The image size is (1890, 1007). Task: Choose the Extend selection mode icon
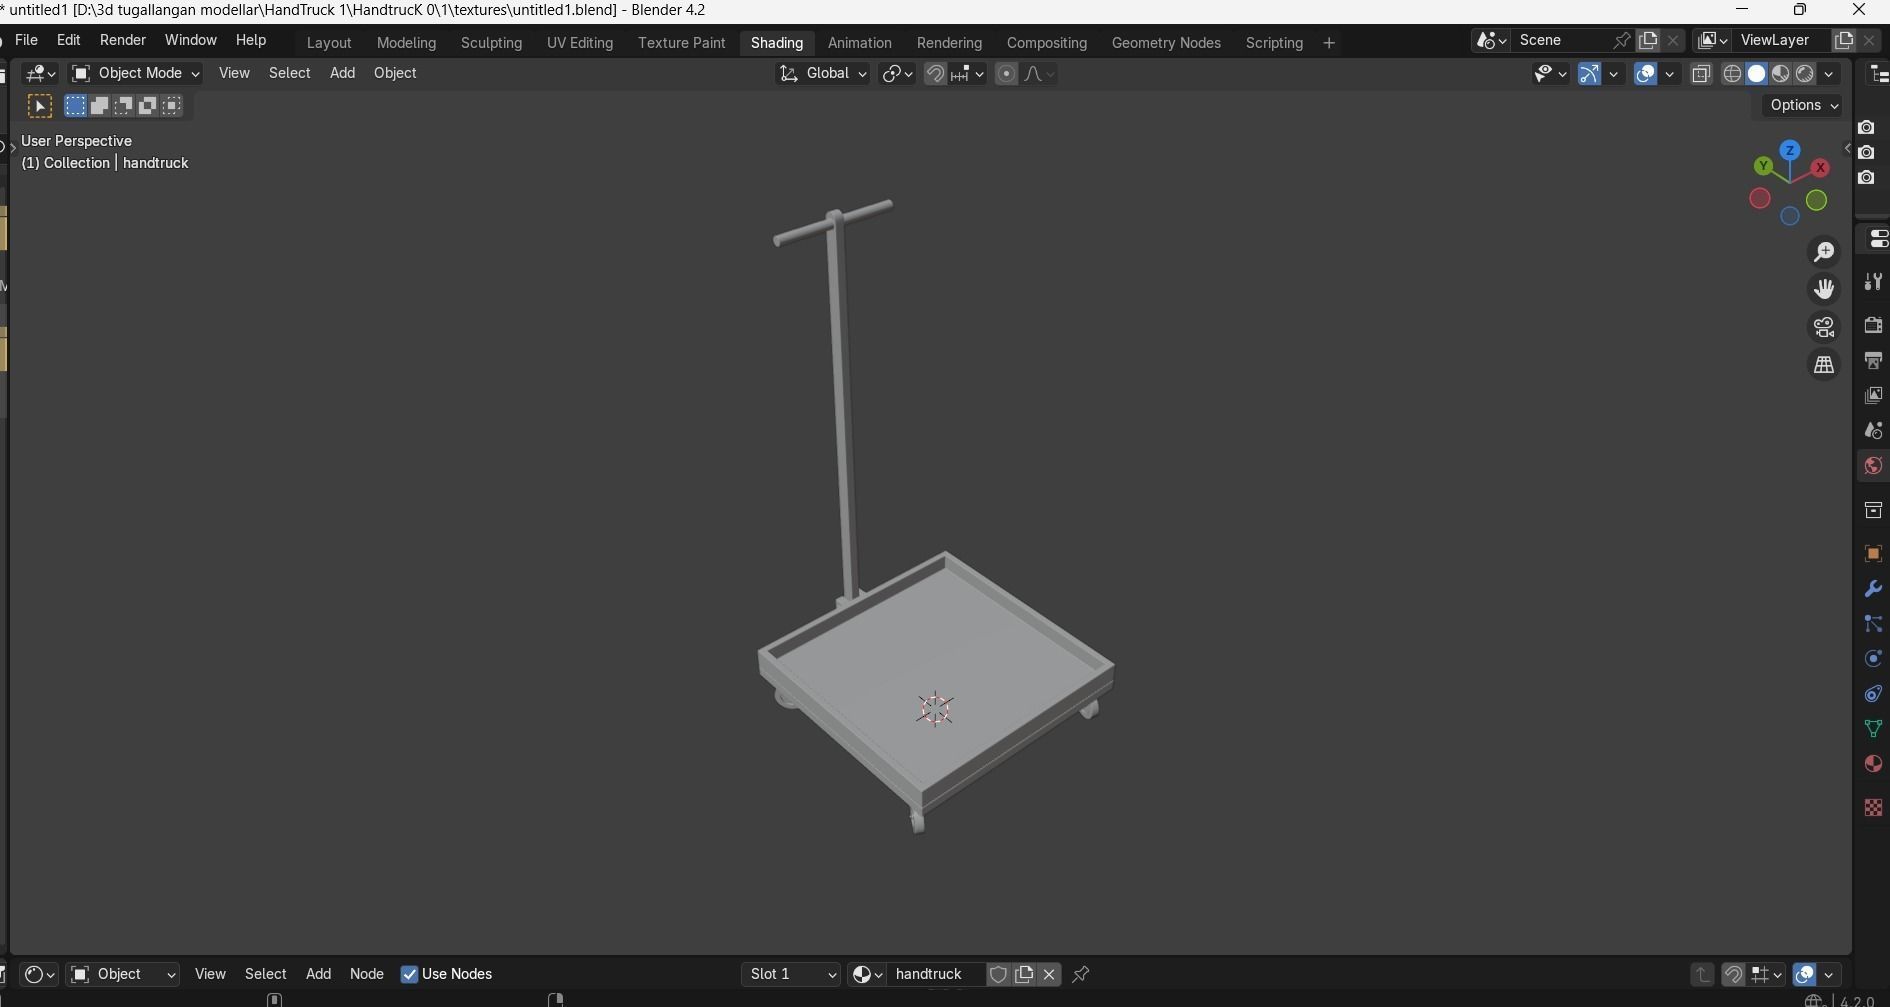tap(99, 106)
